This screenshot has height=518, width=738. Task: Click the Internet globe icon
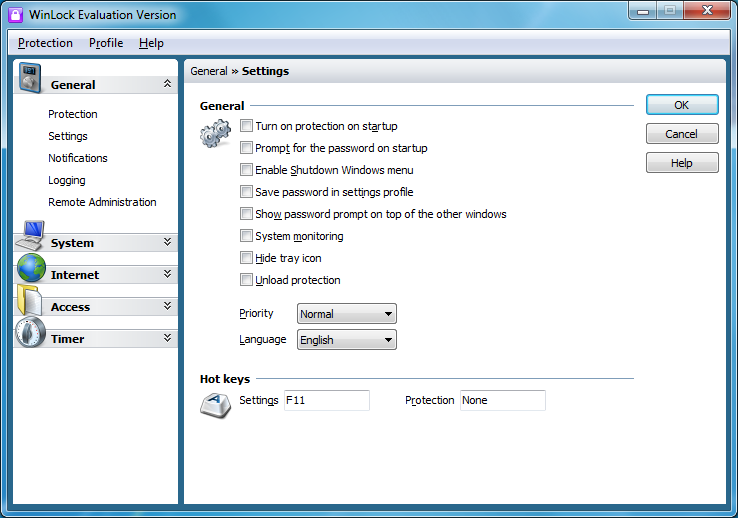pos(31,268)
